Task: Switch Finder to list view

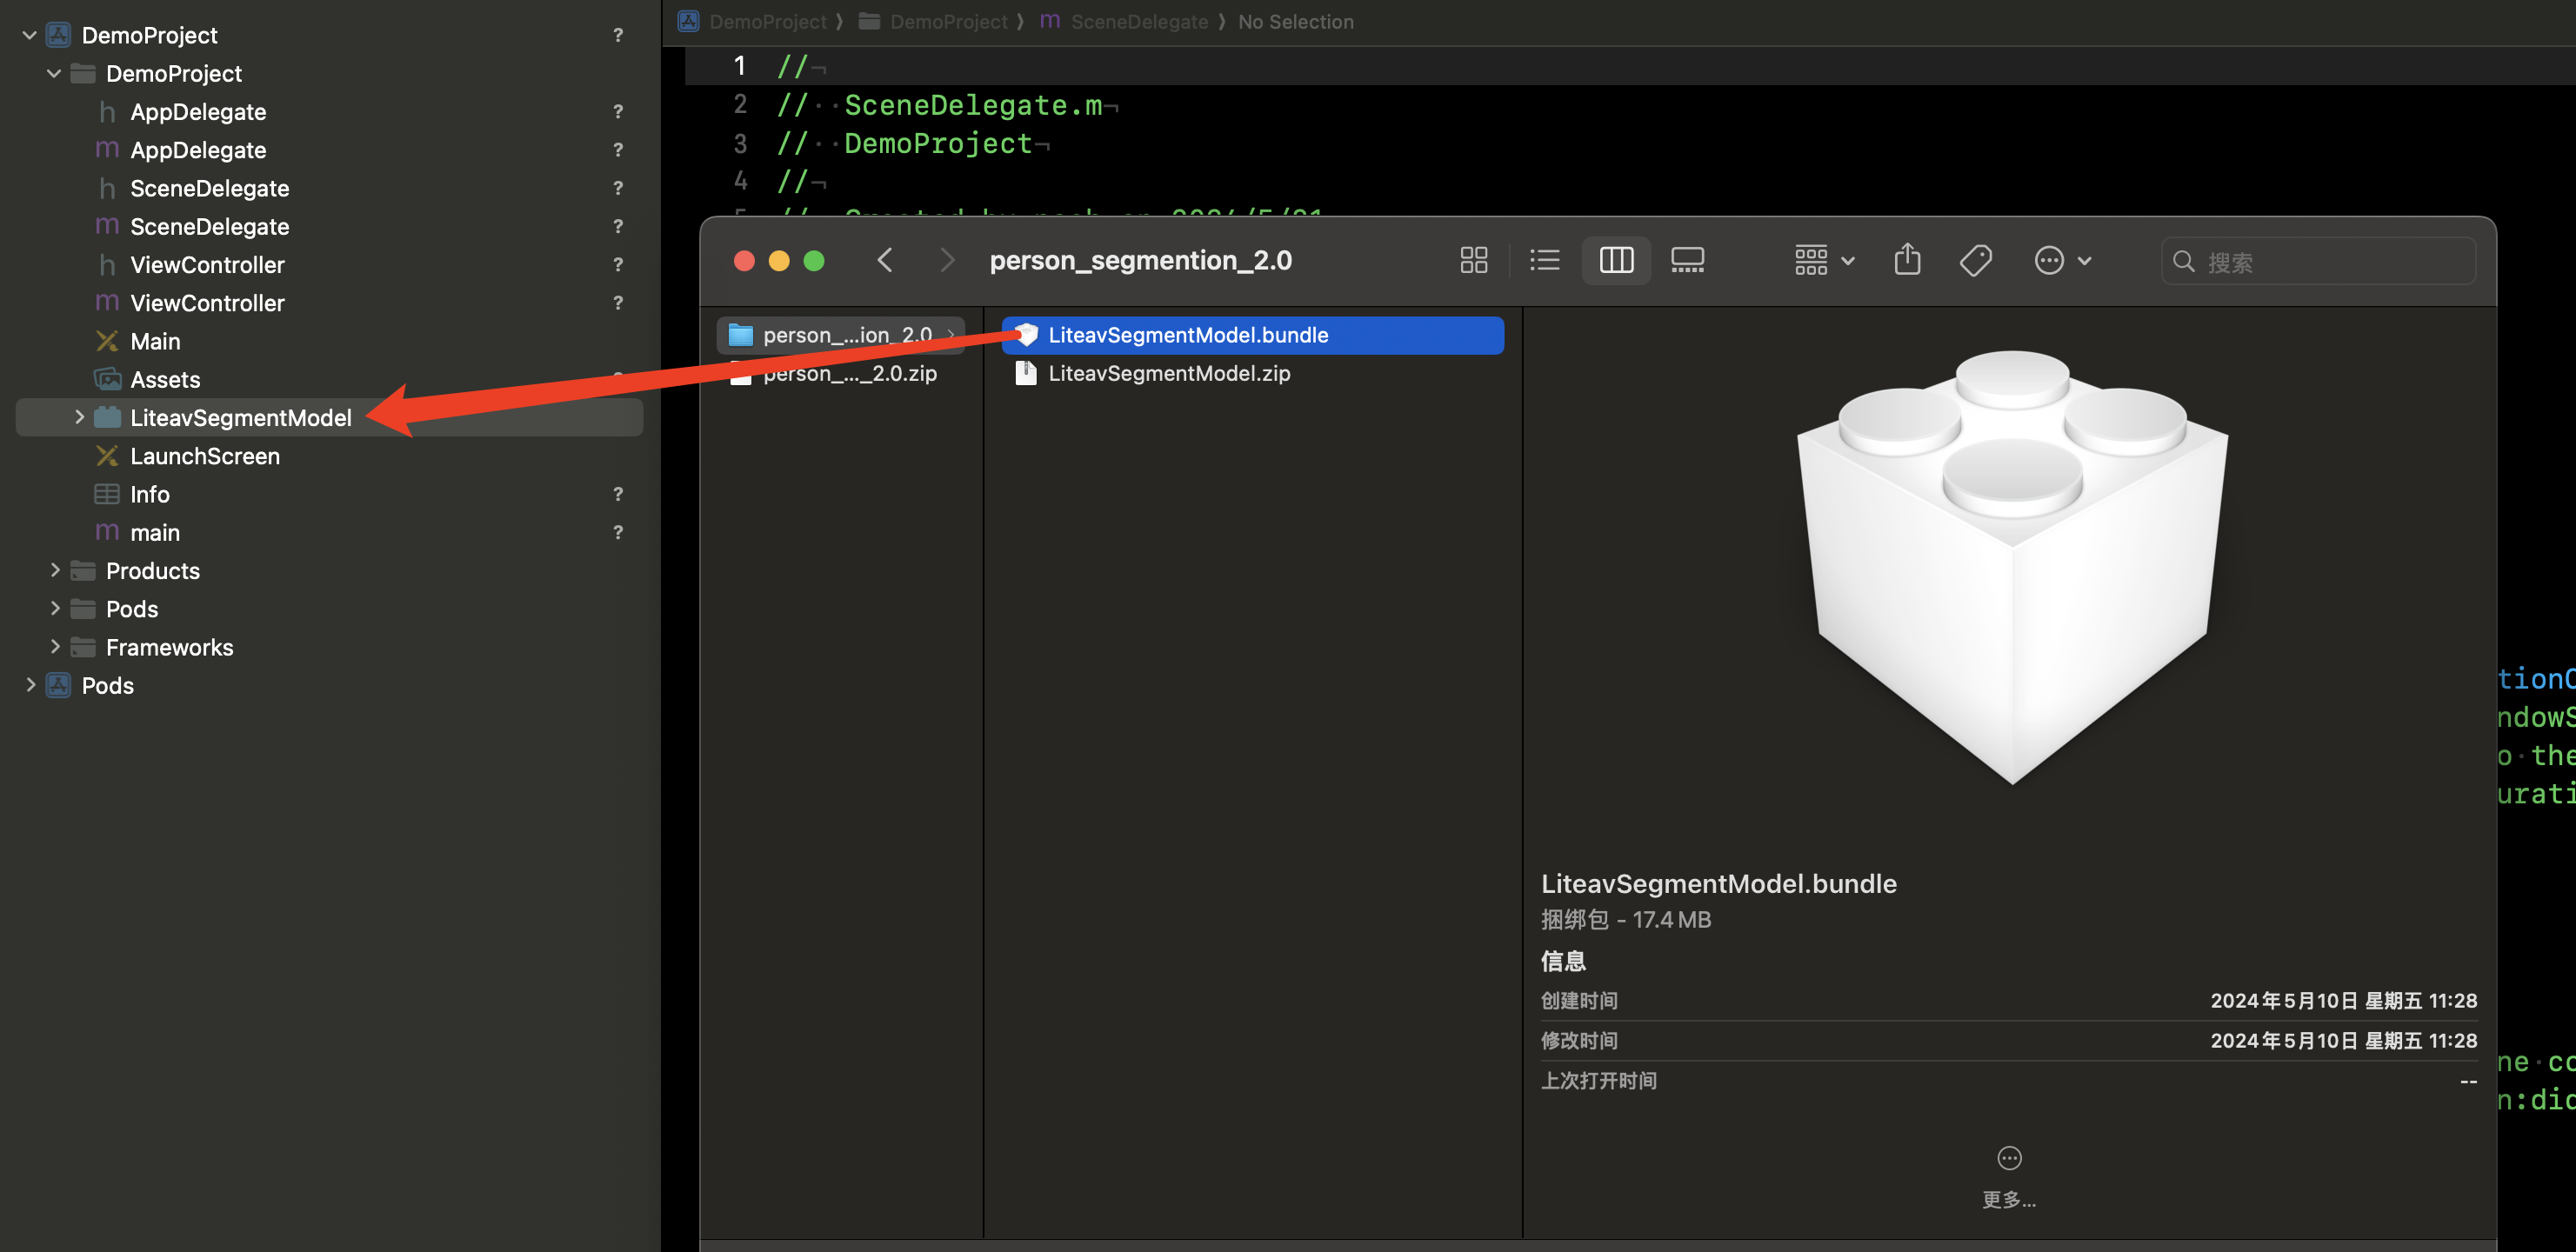Action: pos(1544,261)
